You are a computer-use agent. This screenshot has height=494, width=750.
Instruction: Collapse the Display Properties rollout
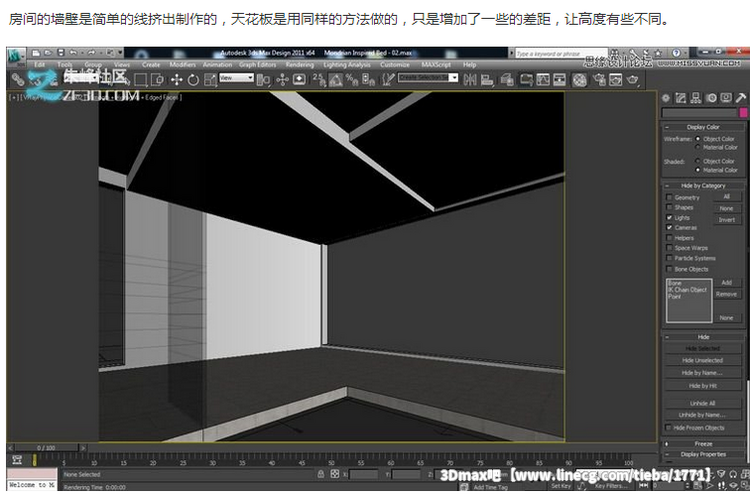703,454
